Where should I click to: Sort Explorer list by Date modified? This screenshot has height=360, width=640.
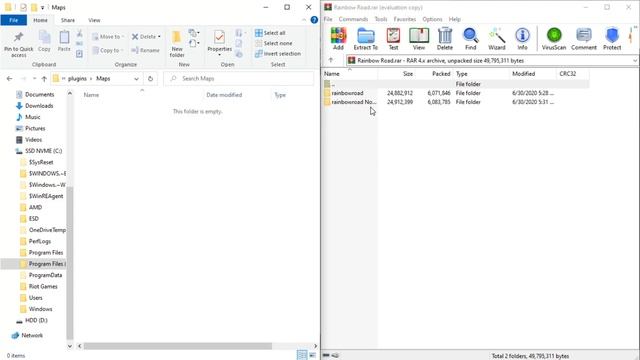(x=224, y=95)
